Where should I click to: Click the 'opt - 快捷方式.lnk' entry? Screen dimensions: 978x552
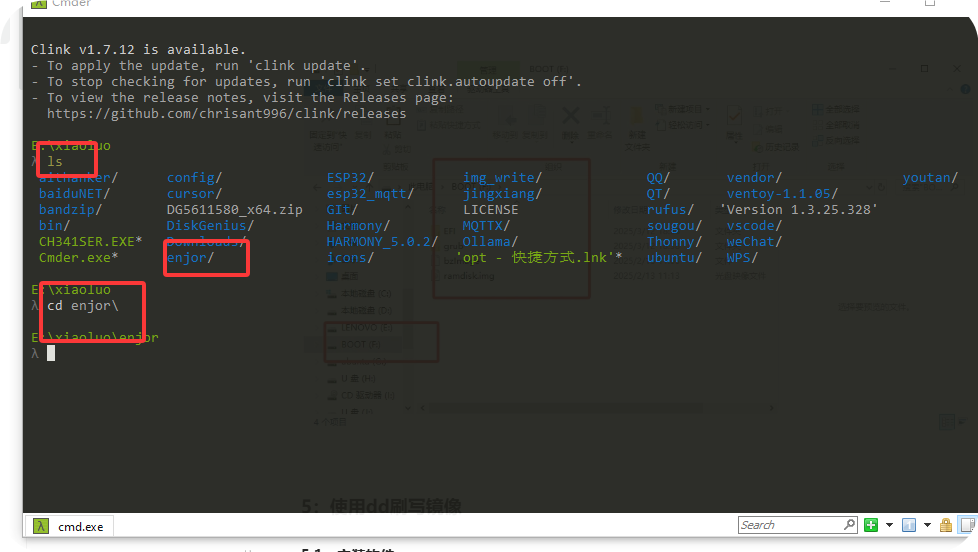coord(539,258)
